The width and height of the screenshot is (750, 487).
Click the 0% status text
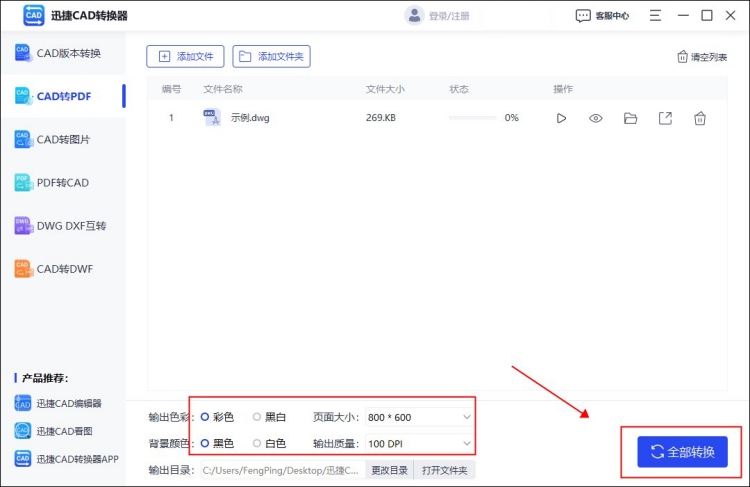click(511, 118)
